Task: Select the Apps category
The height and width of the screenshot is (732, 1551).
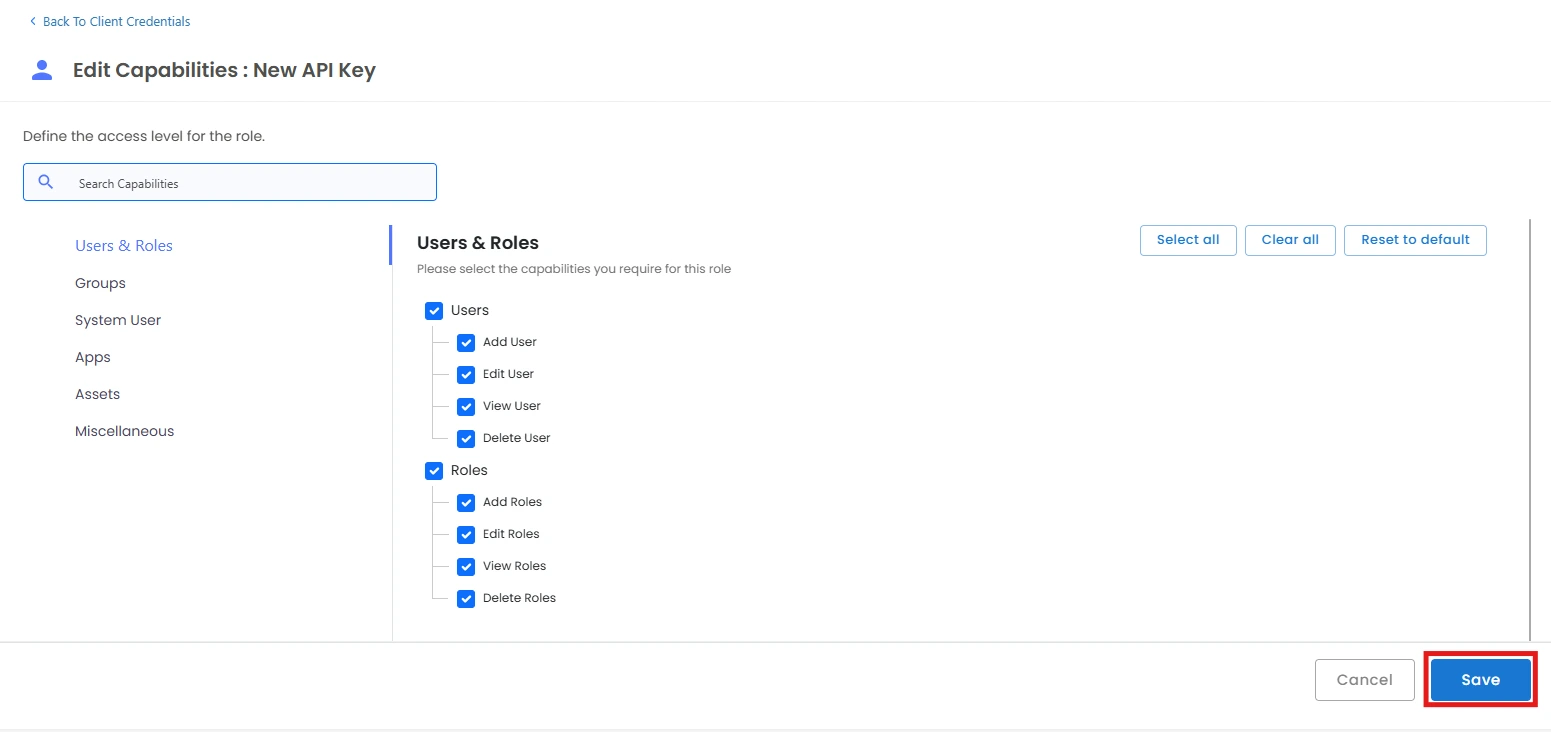Action: (x=93, y=357)
